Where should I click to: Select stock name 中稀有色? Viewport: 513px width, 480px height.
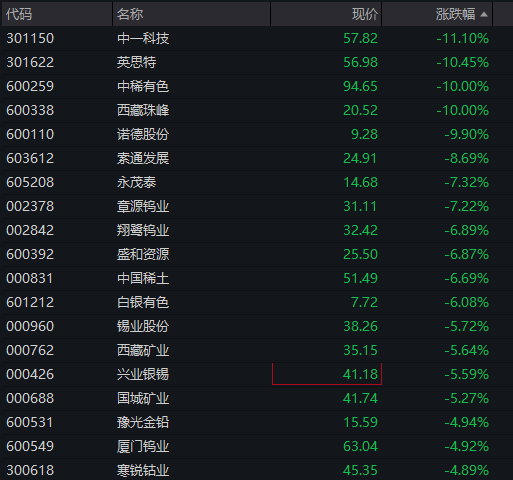(x=143, y=86)
